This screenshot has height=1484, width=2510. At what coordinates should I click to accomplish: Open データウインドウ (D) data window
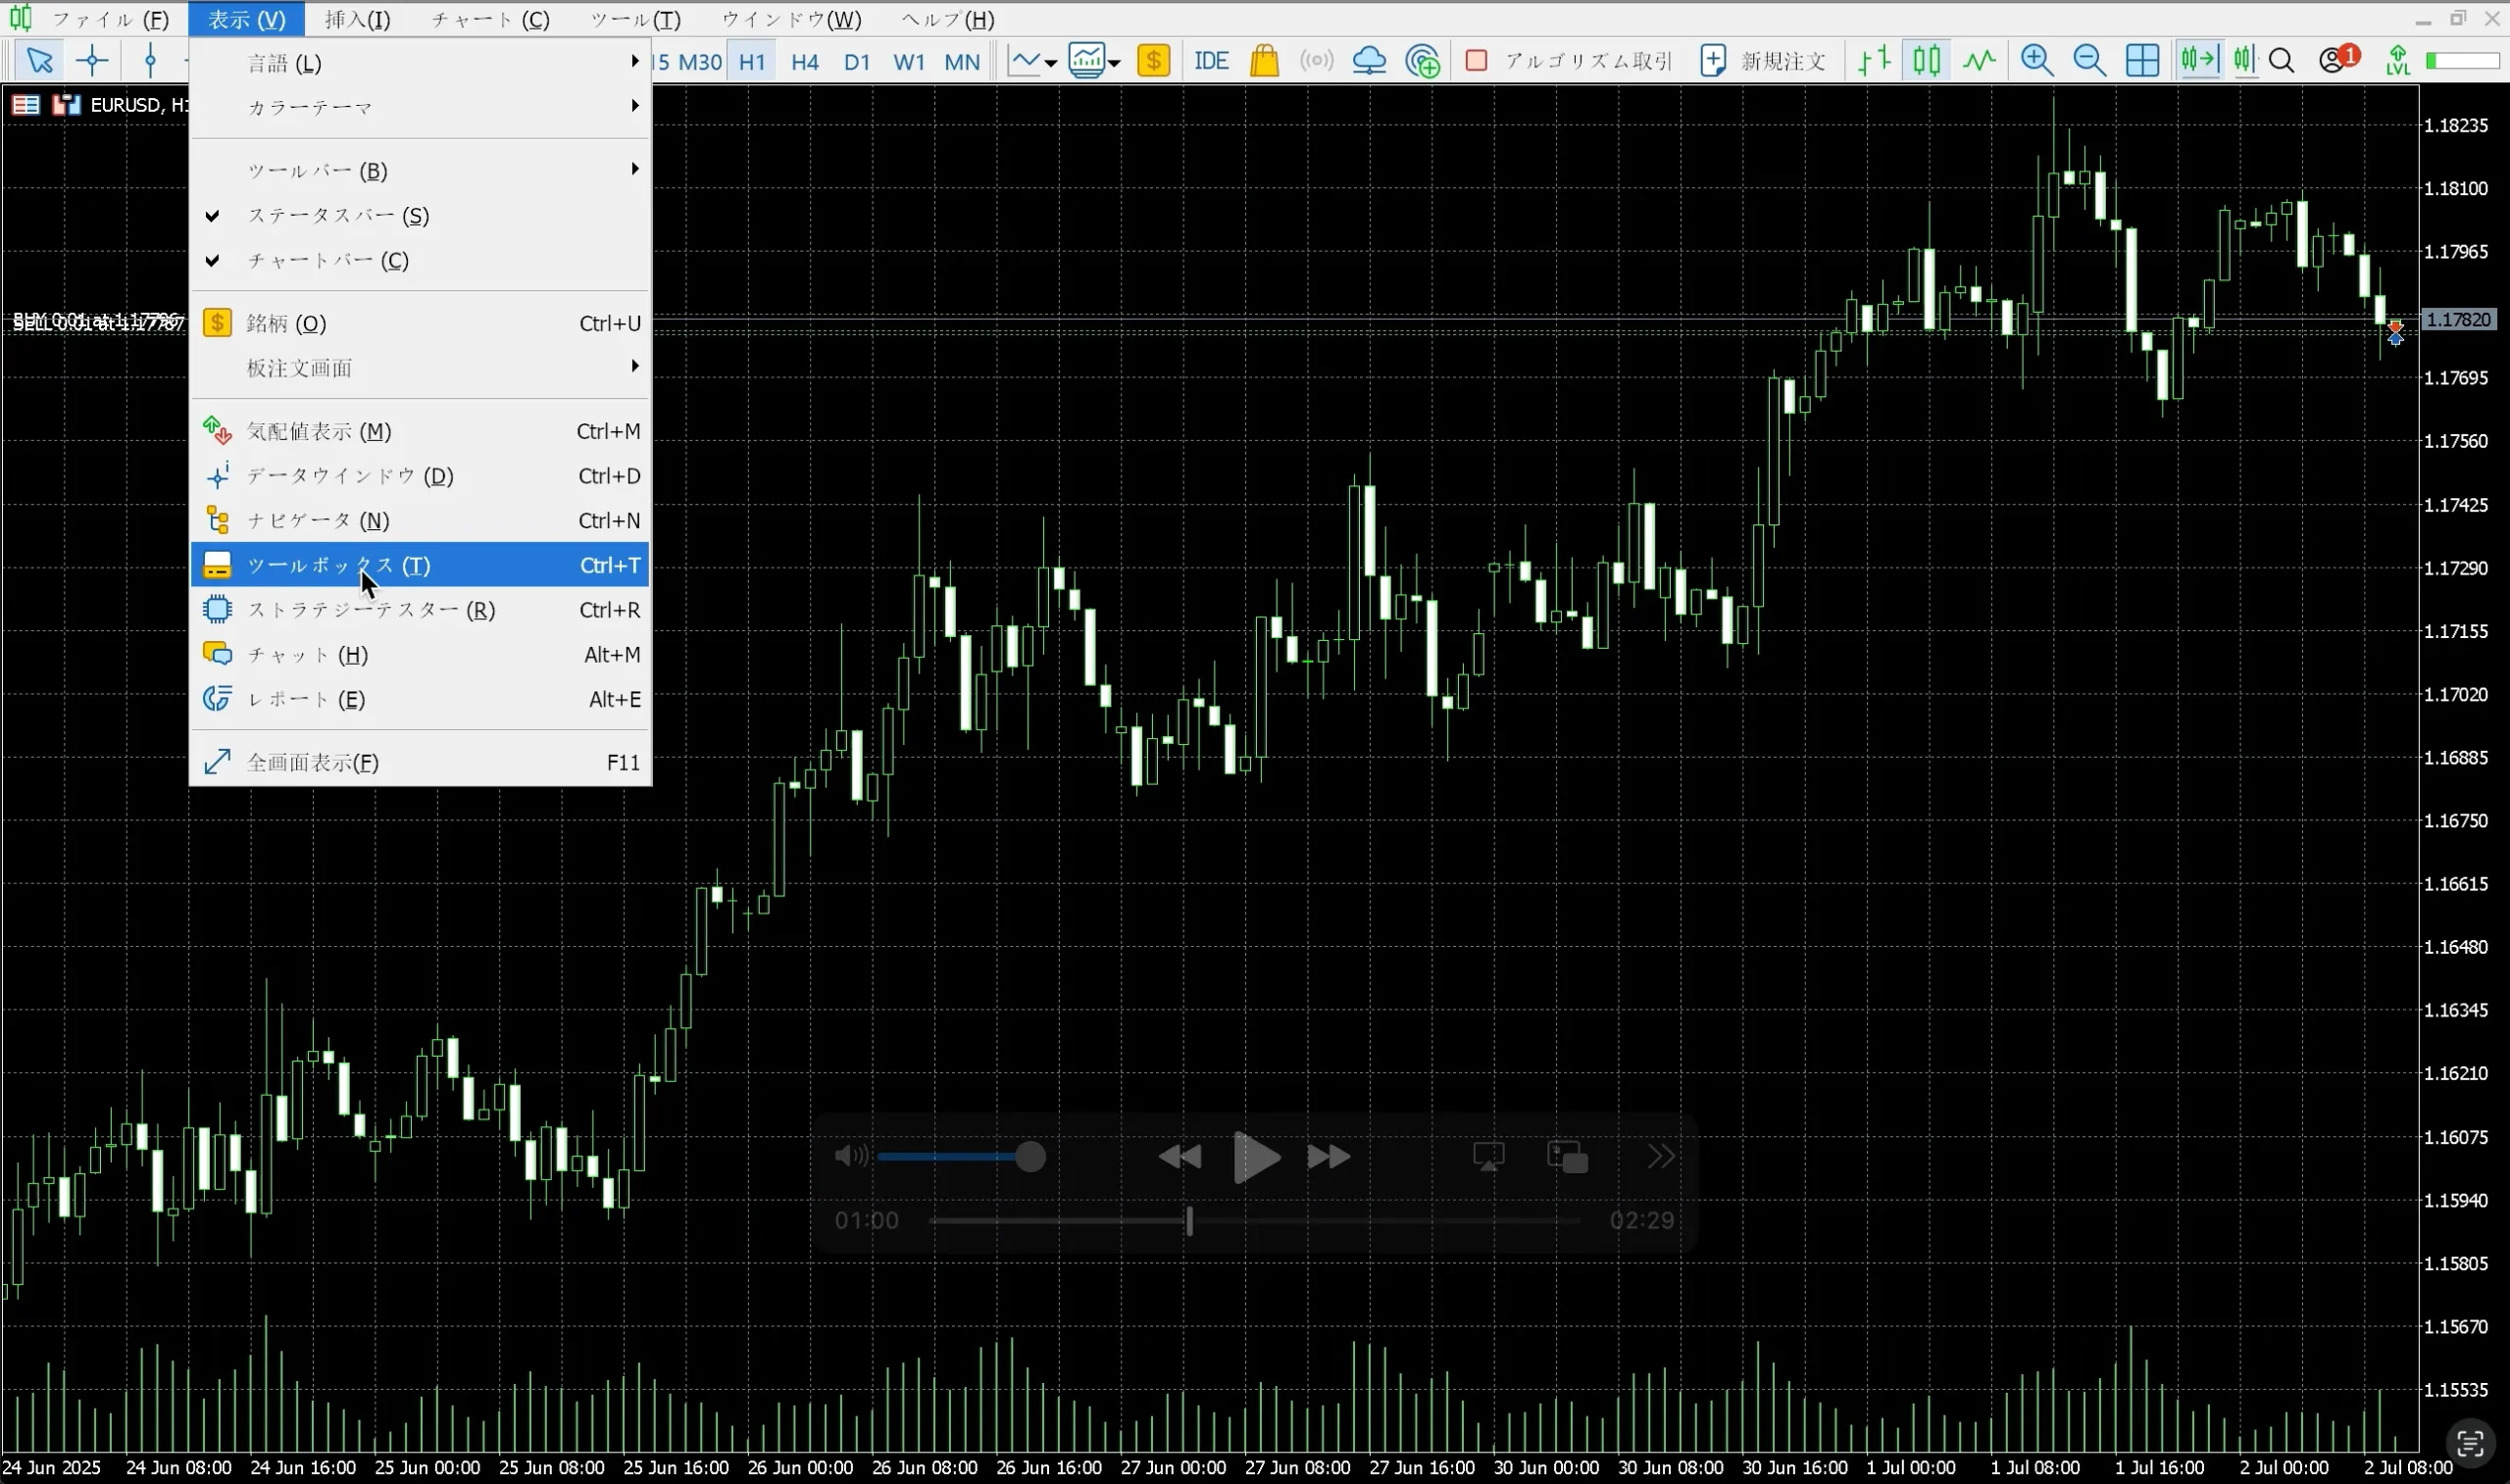pyautogui.click(x=420, y=476)
